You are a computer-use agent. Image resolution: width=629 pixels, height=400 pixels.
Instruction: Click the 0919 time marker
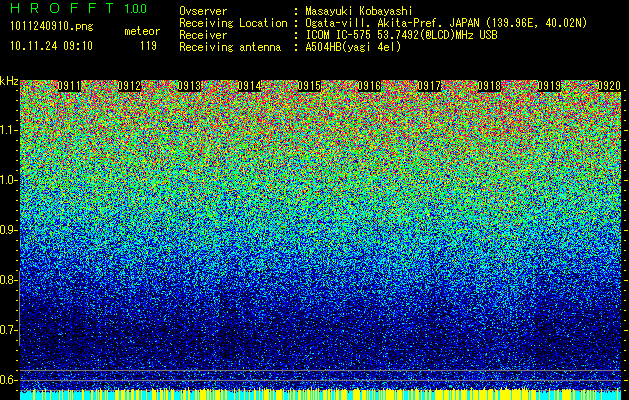549,86
